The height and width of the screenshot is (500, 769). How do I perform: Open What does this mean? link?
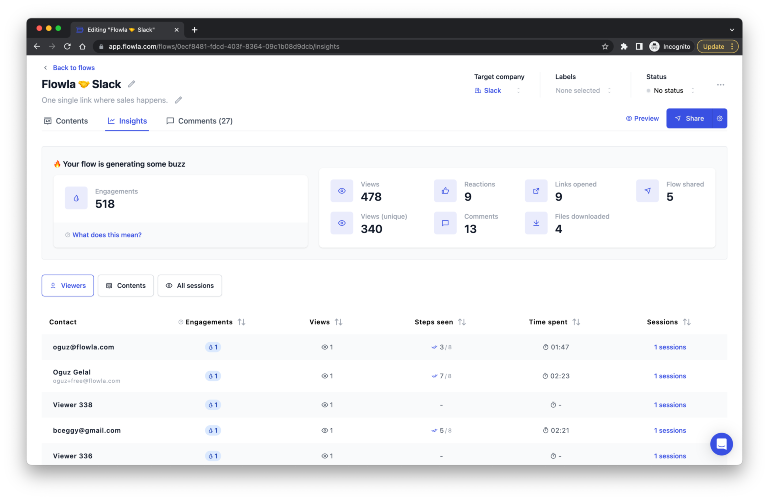click(x=103, y=235)
